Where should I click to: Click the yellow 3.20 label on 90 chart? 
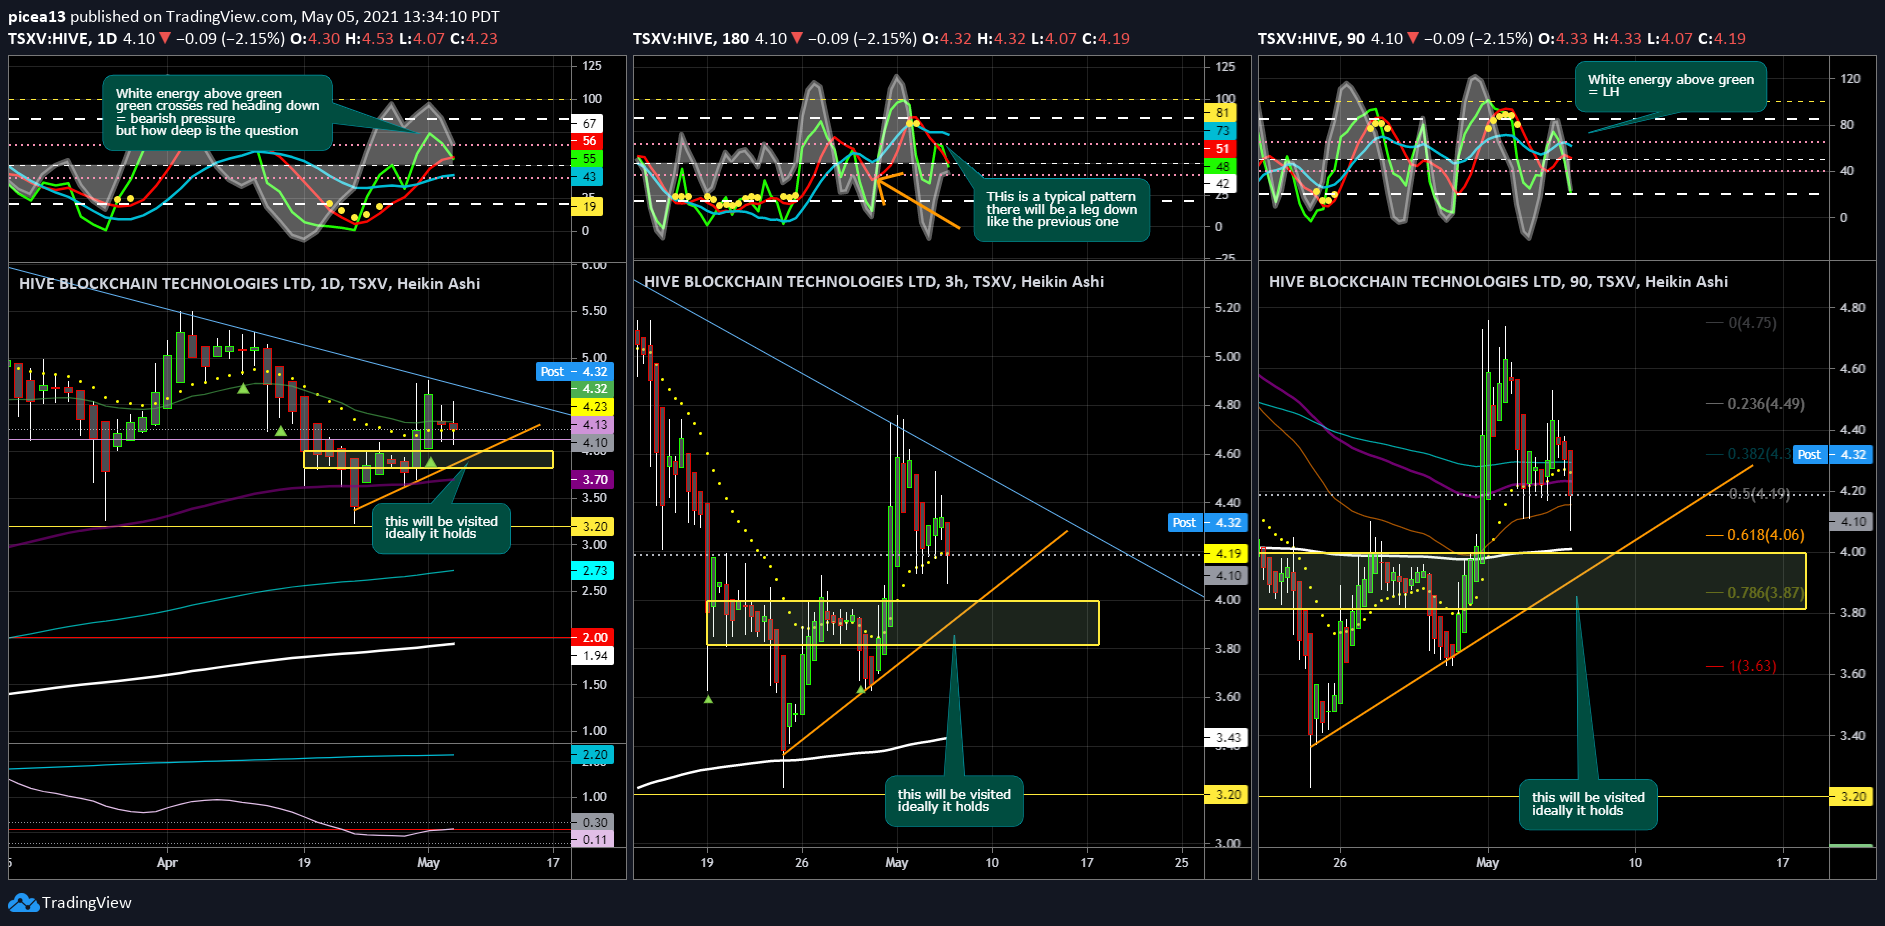tap(1850, 797)
